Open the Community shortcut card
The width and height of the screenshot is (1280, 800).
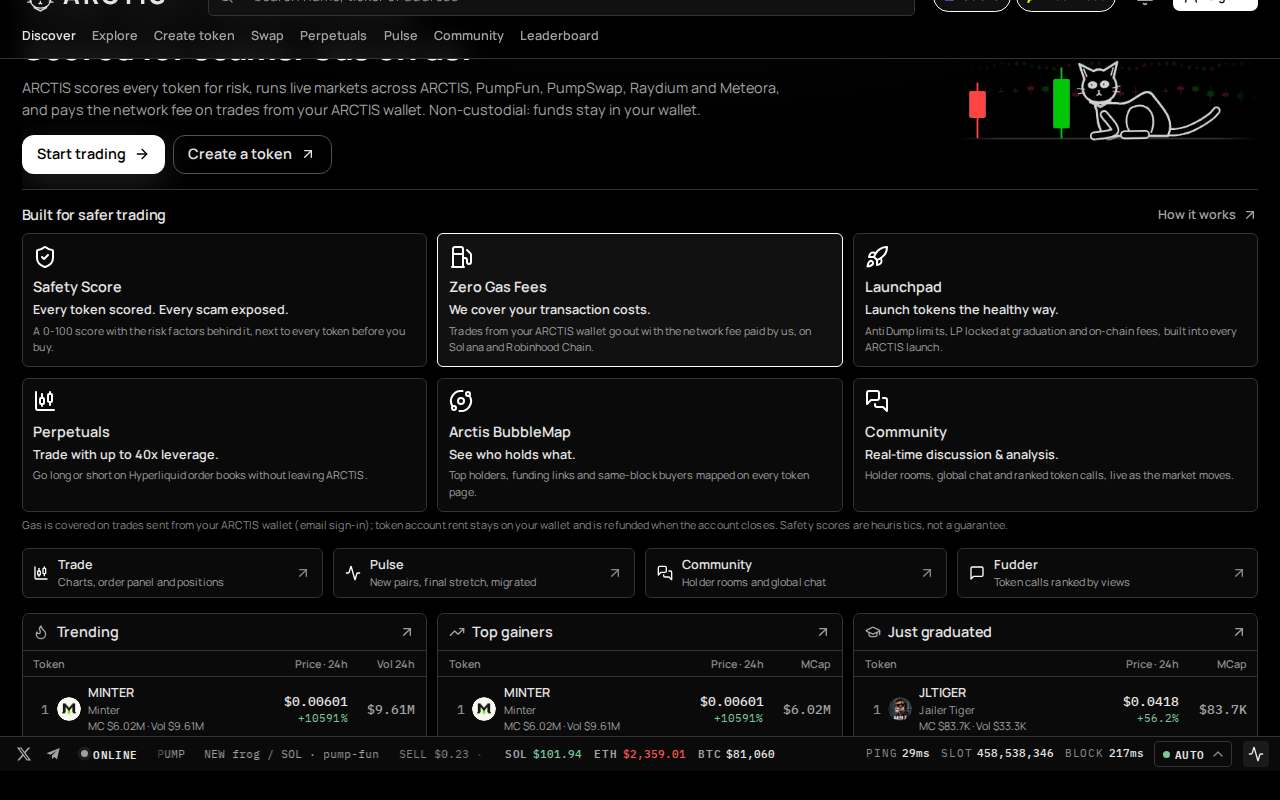pyautogui.click(x=796, y=573)
